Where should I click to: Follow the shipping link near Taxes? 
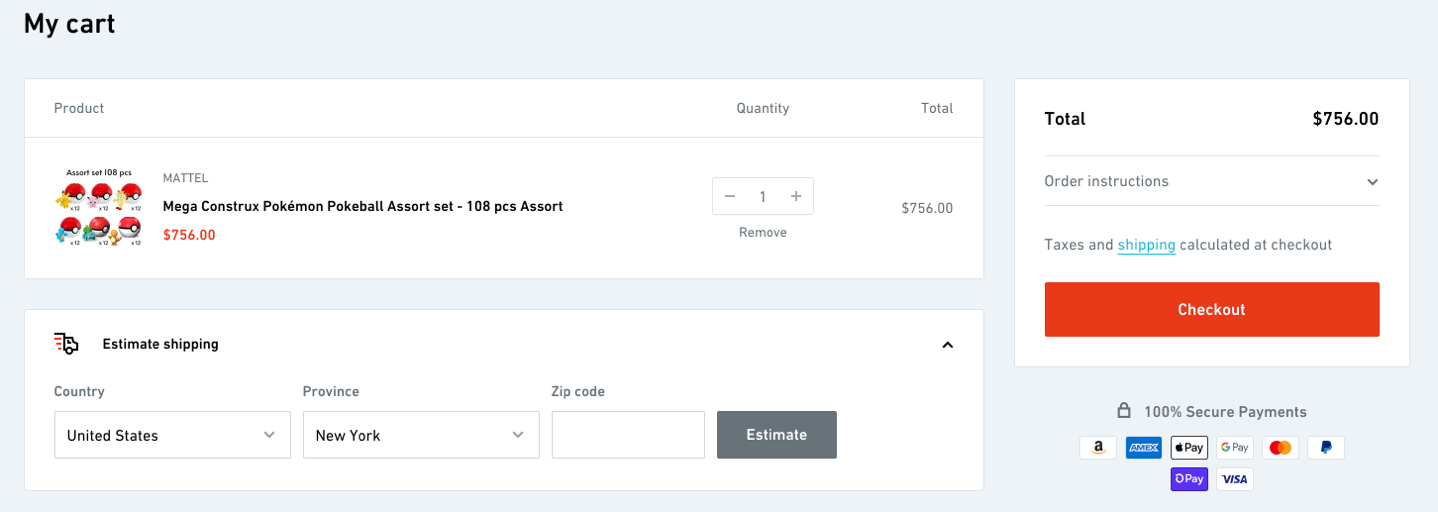tap(1146, 245)
